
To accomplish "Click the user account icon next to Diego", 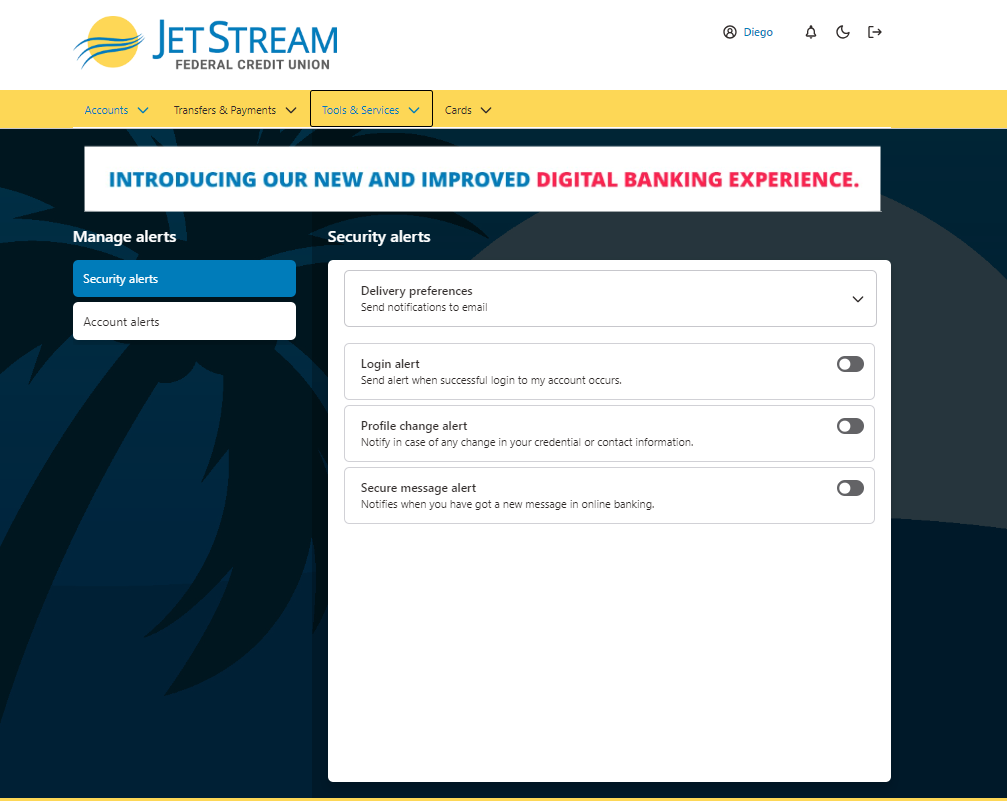I will click(729, 31).
